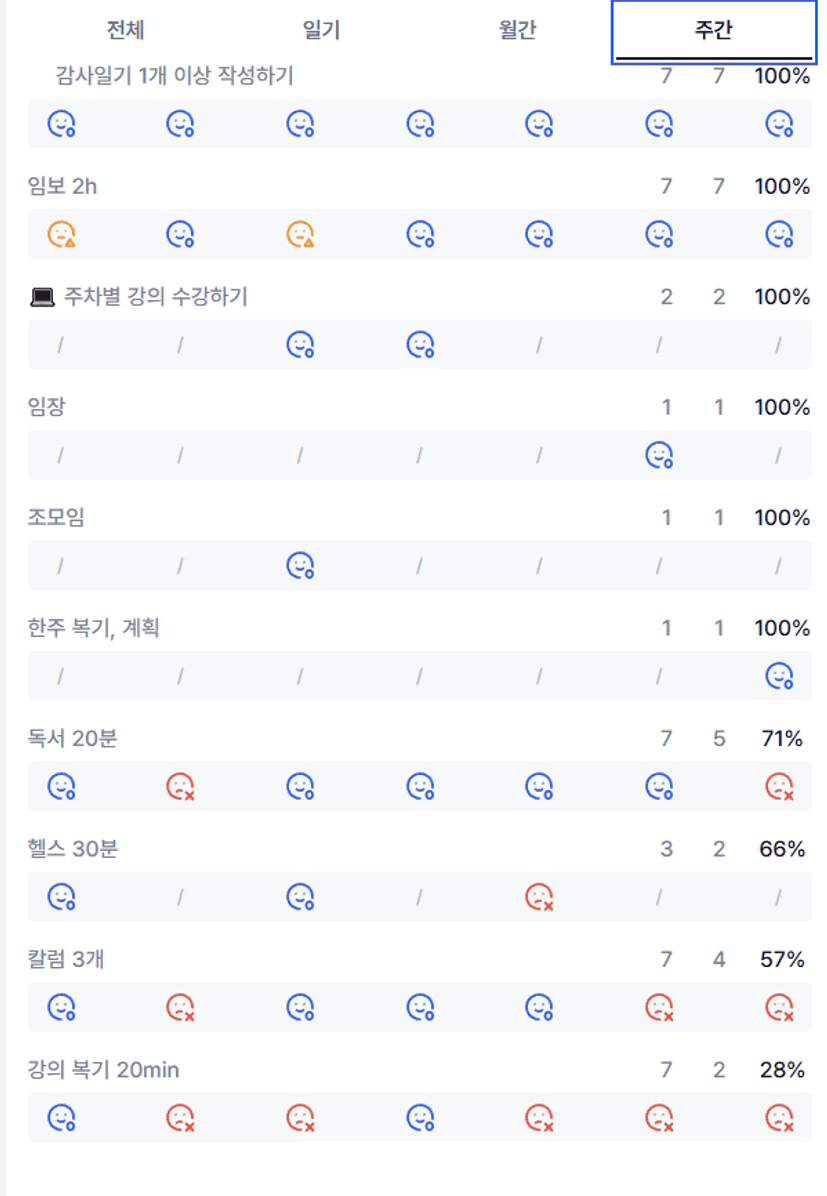The height and width of the screenshot is (1196, 827).
Task: Click the blue face icon in 임장 row
Action: pyautogui.click(x=659, y=456)
